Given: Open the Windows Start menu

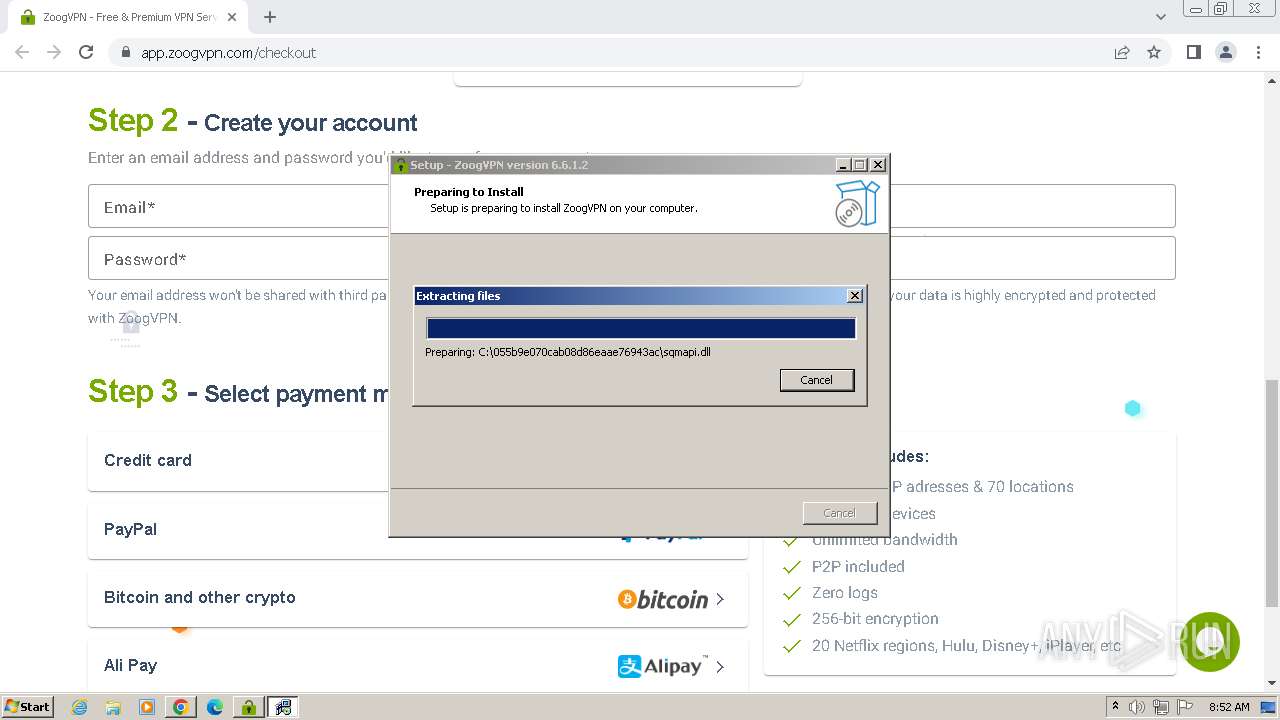Looking at the screenshot, I should click(x=27, y=706).
